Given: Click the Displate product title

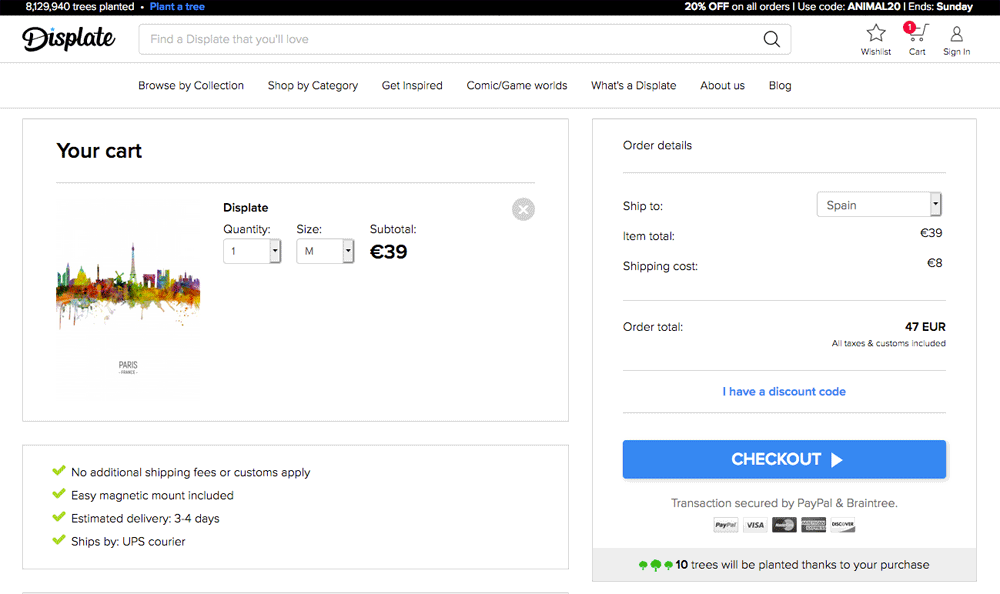Looking at the screenshot, I should click(x=246, y=208).
